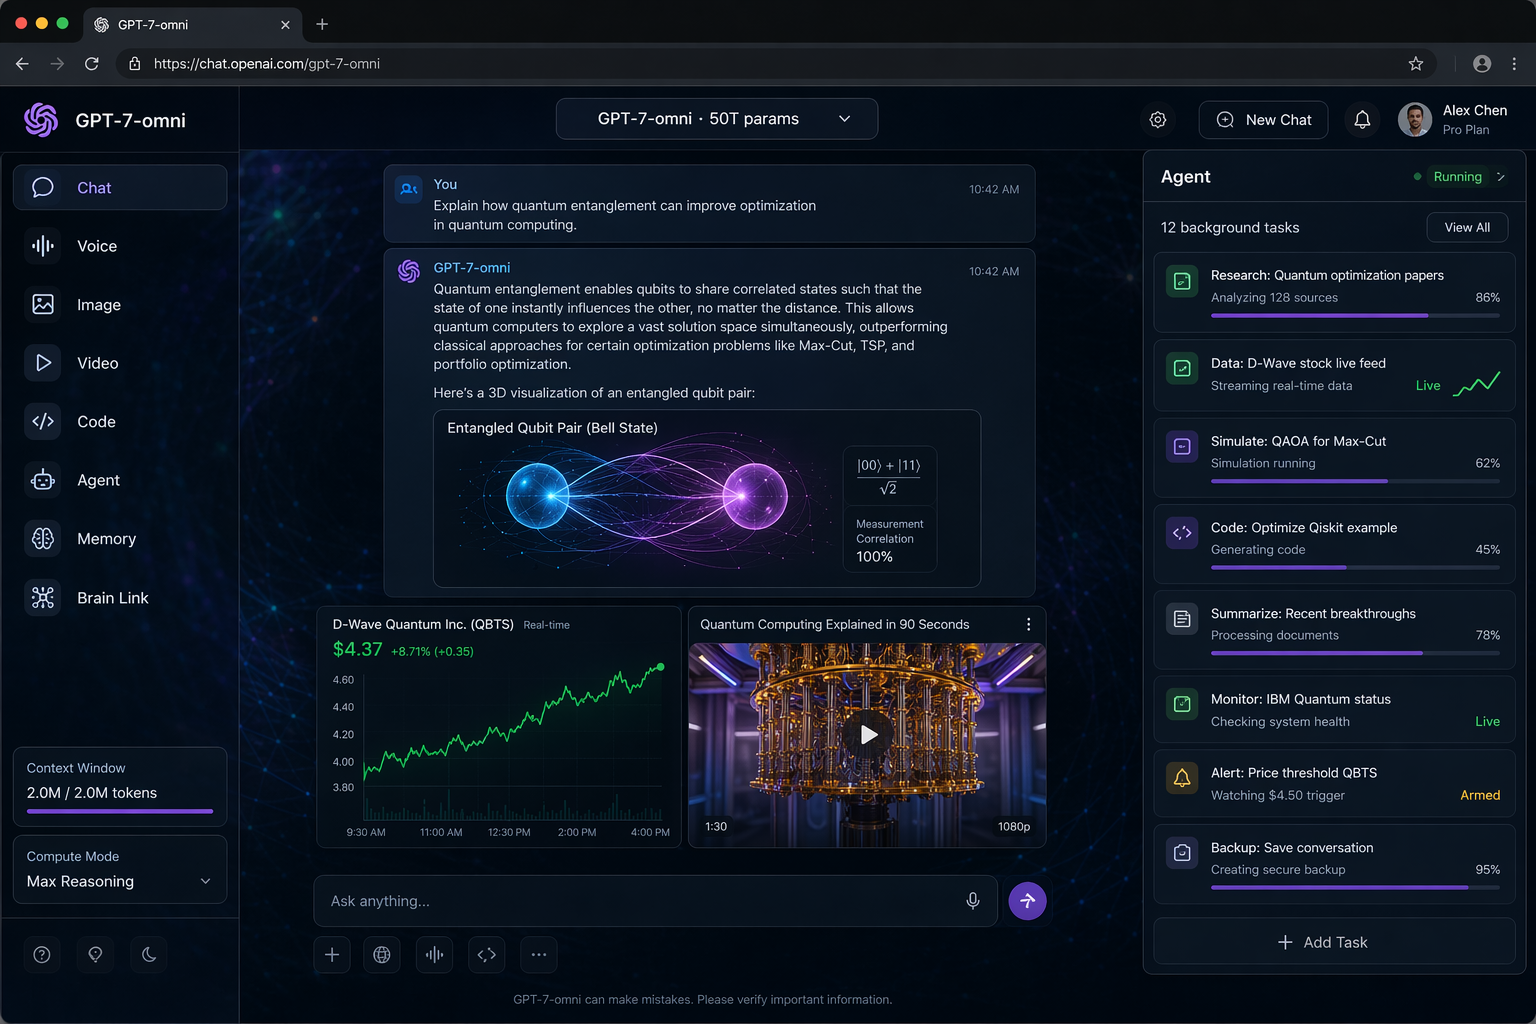The height and width of the screenshot is (1024, 1536).
Task: Open the Memory section
Action: click(x=120, y=539)
